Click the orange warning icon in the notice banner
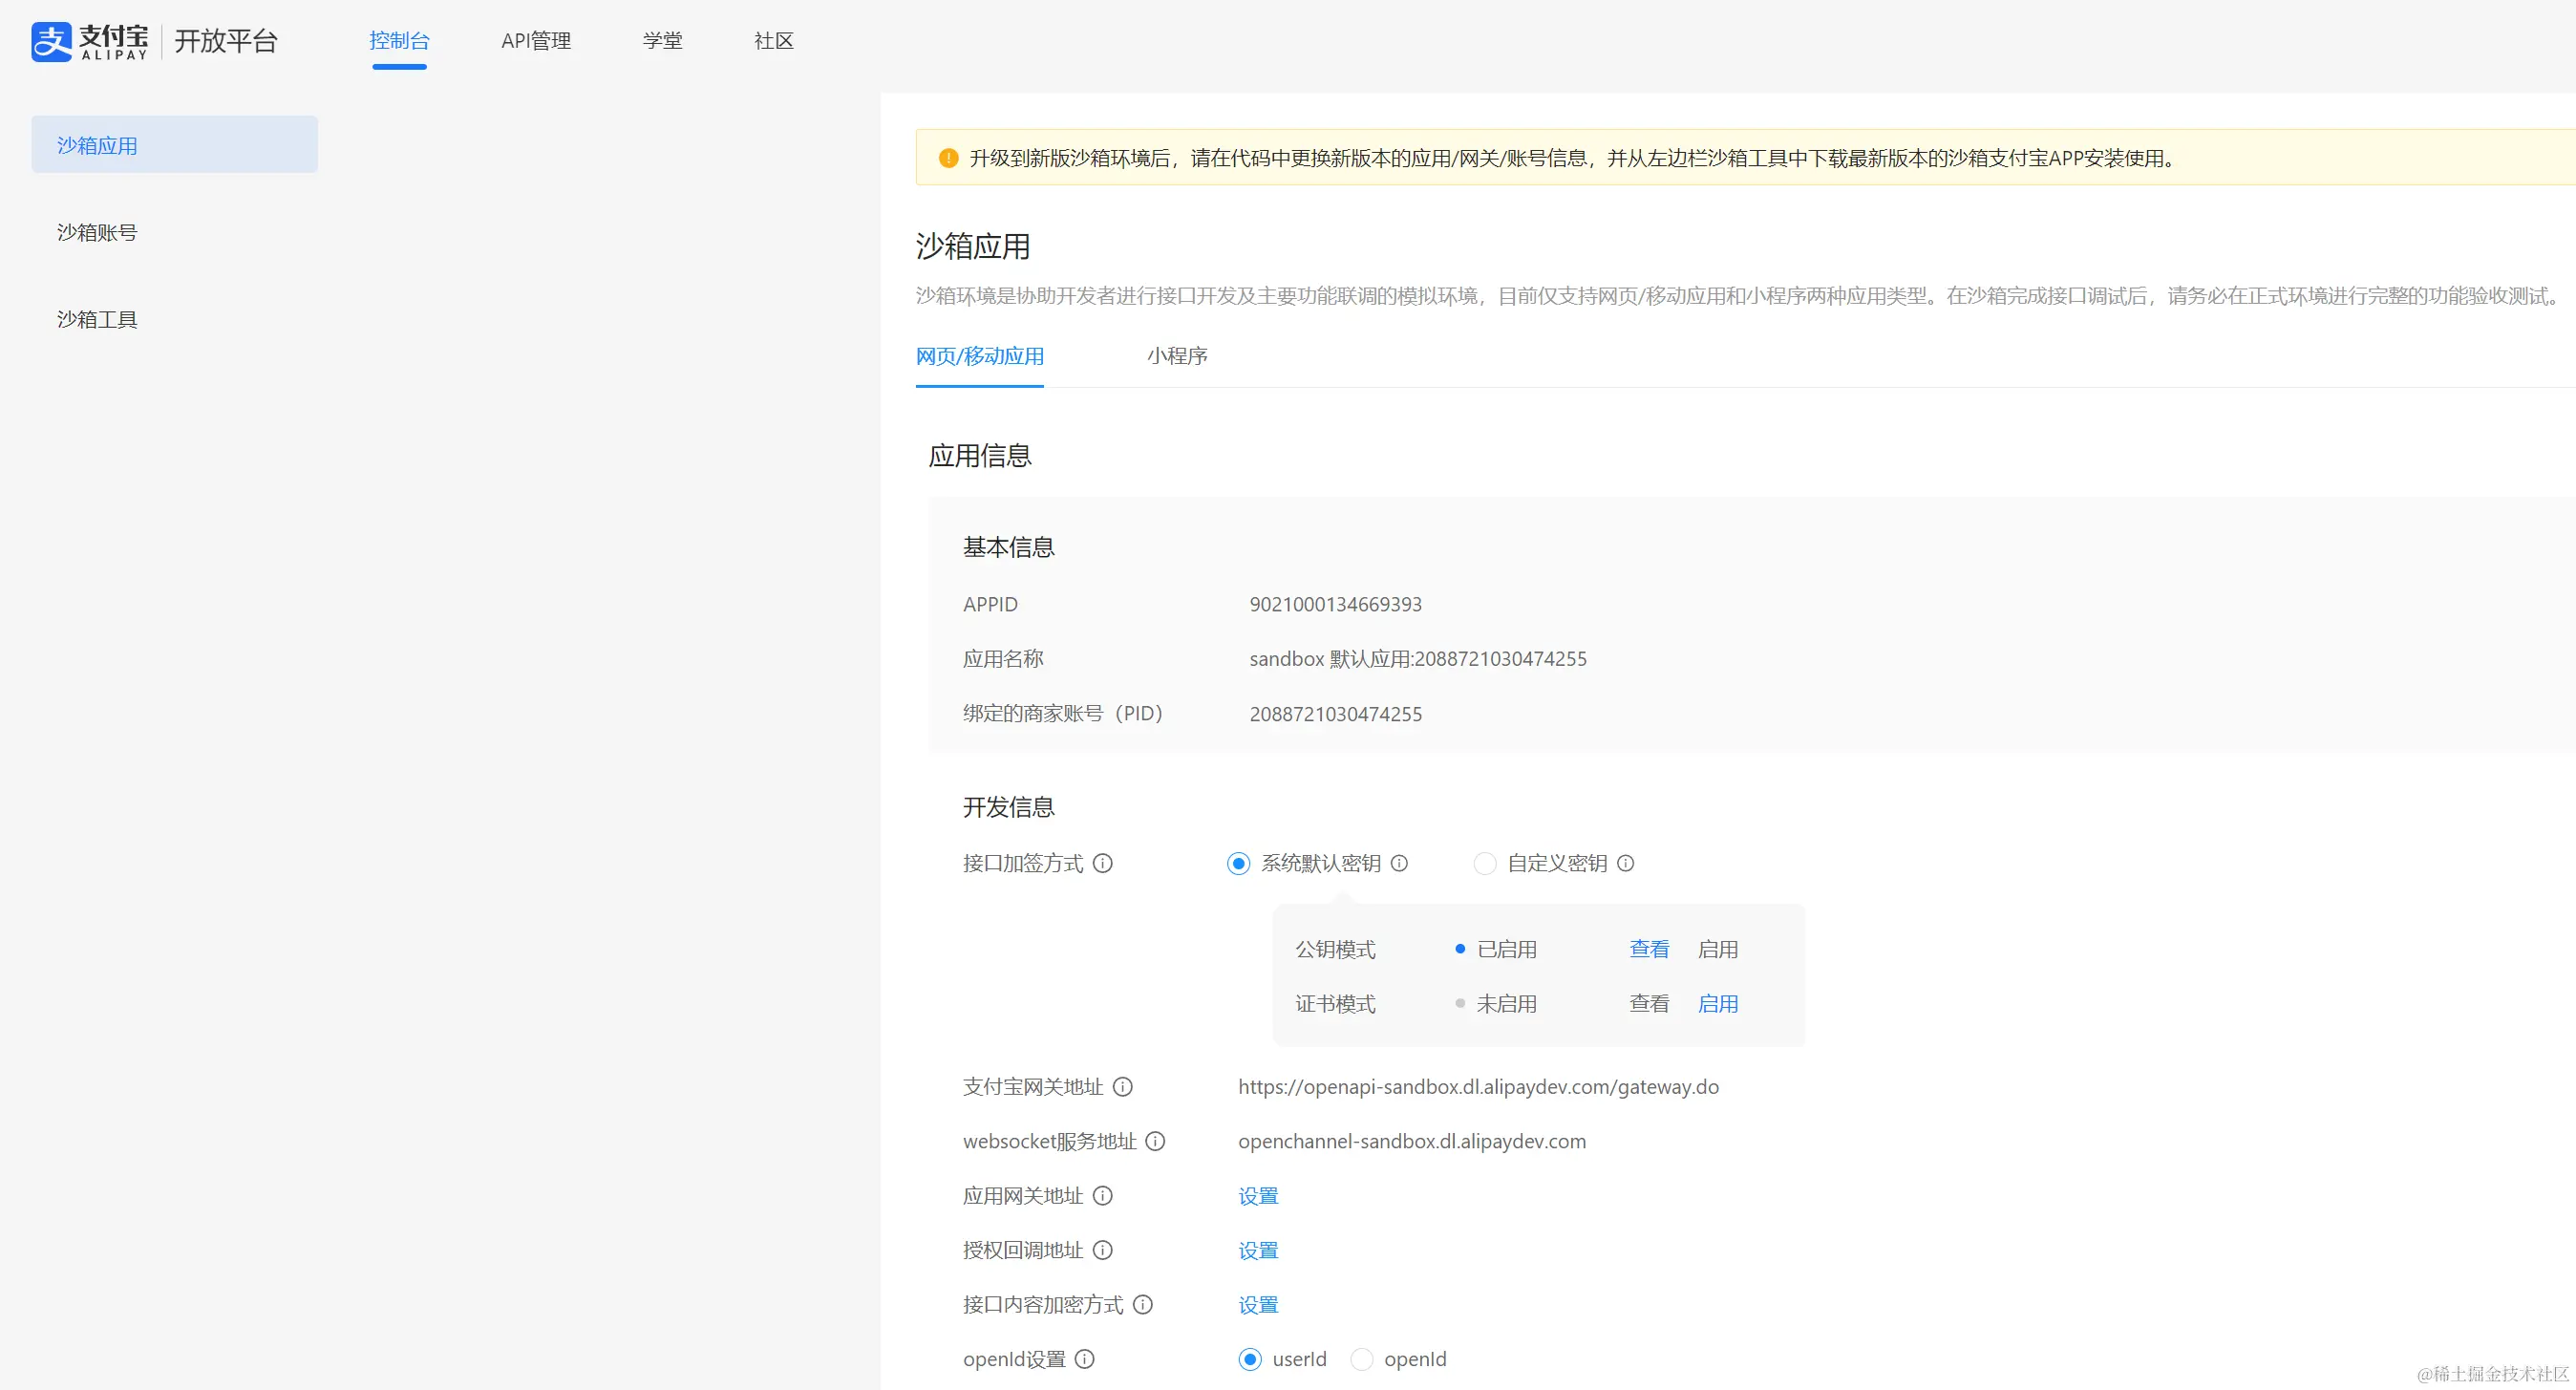Image resolution: width=2576 pixels, height=1390 pixels. point(948,158)
